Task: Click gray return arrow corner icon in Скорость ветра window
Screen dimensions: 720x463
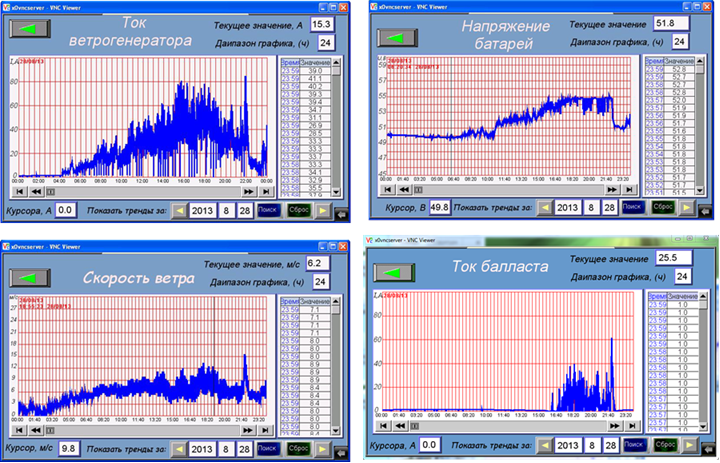Action: (341, 452)
